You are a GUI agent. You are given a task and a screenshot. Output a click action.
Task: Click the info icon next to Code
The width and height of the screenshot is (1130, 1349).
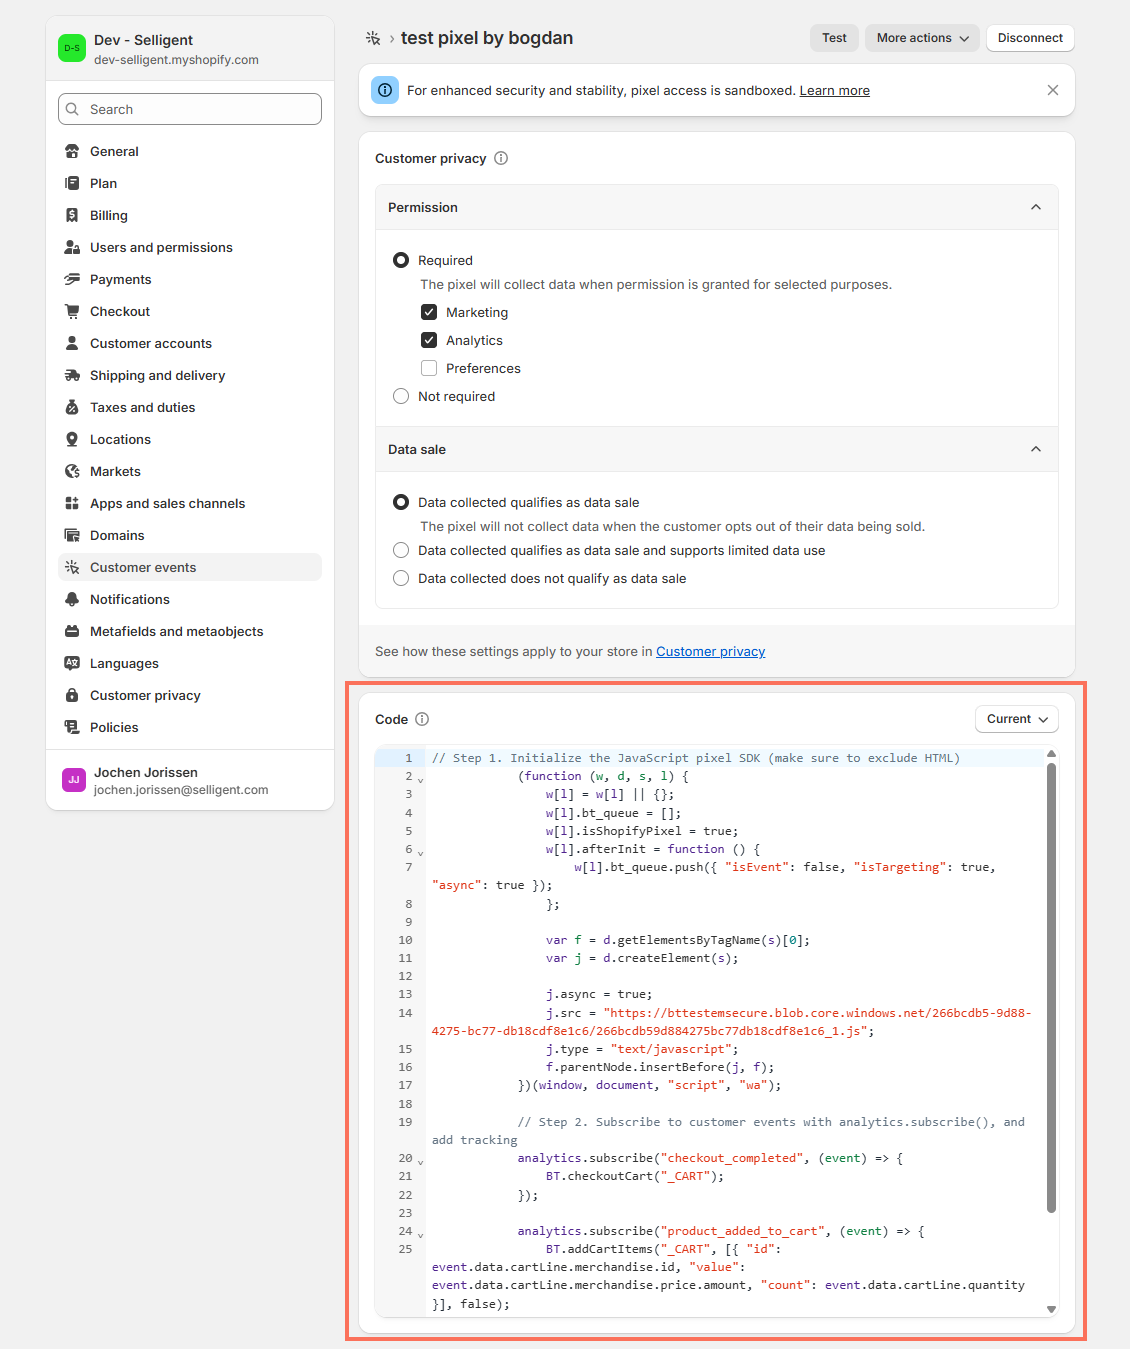[x=422, y=719]
